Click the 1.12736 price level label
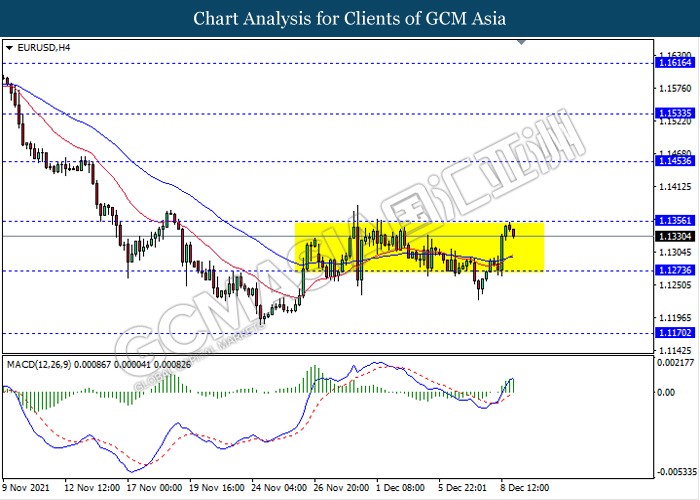 (x=675, y=270)
